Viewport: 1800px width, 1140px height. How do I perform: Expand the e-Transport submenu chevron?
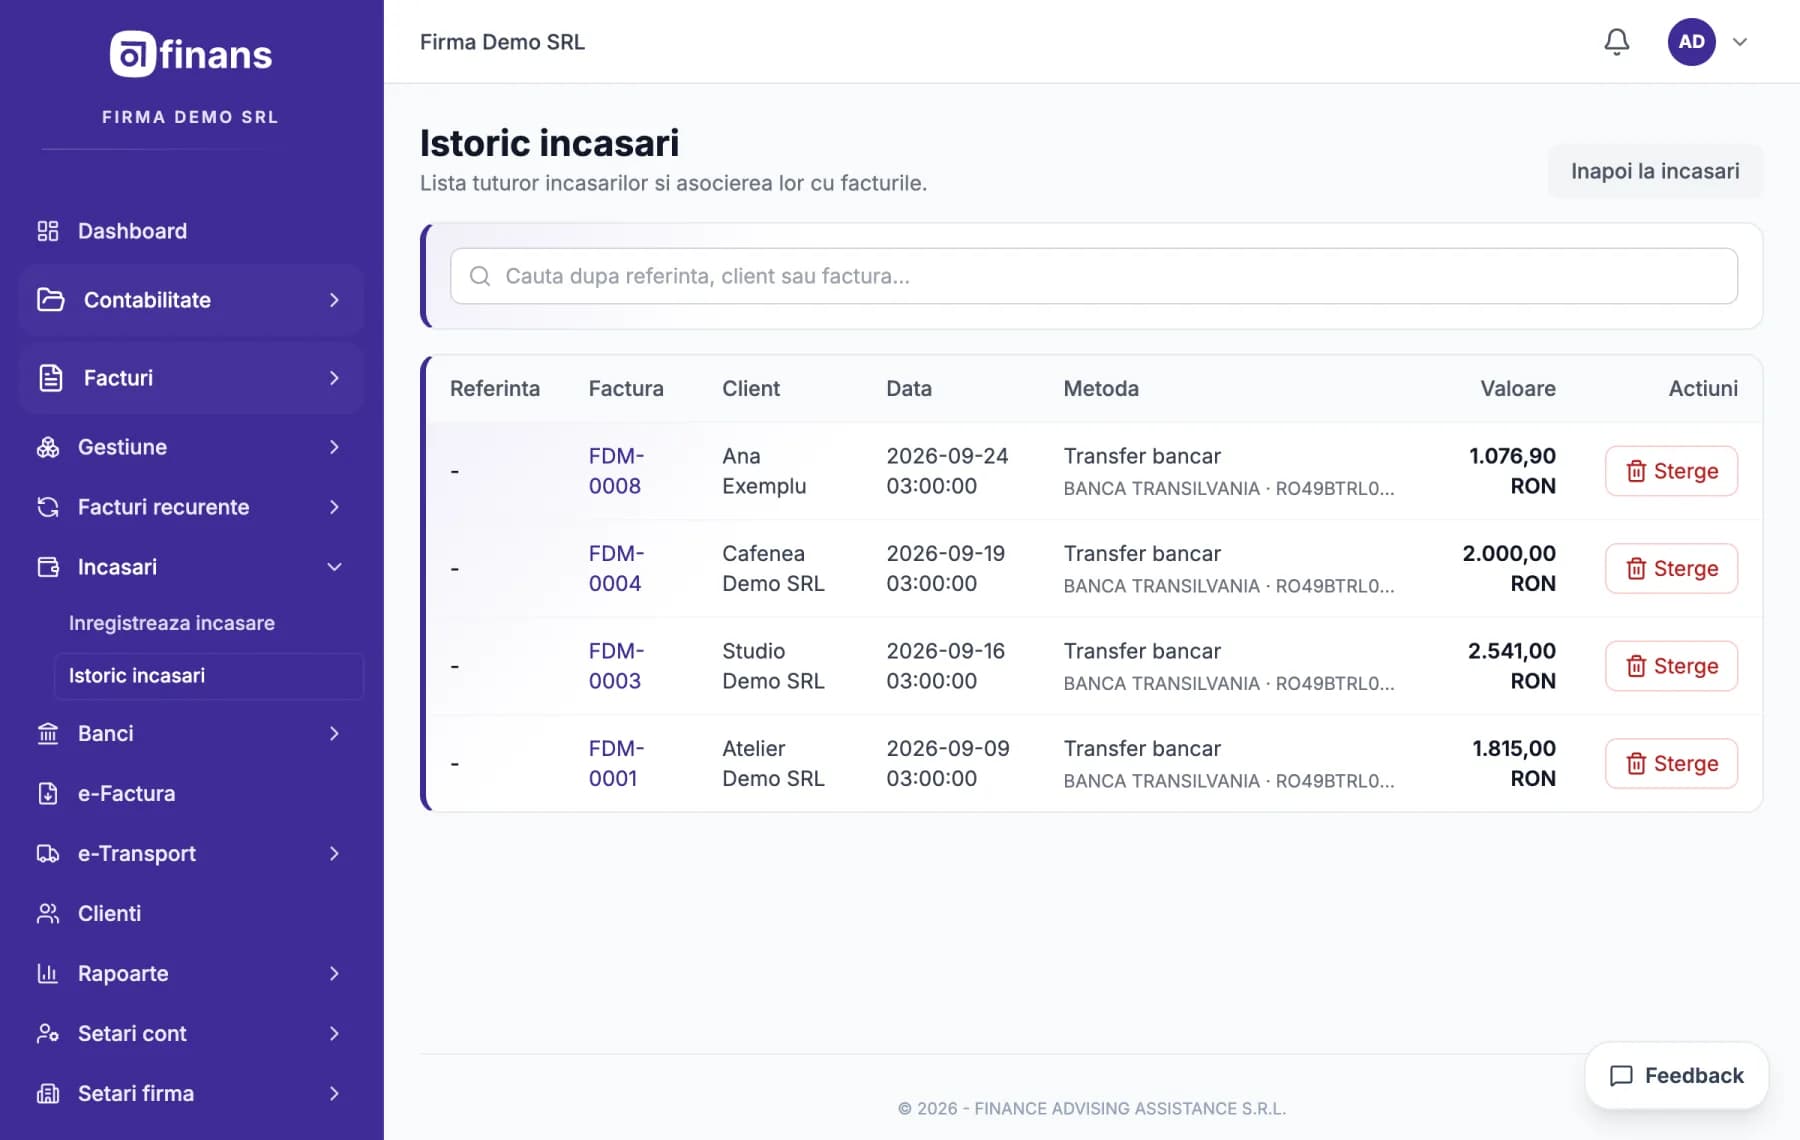click(x=334, y=853)
